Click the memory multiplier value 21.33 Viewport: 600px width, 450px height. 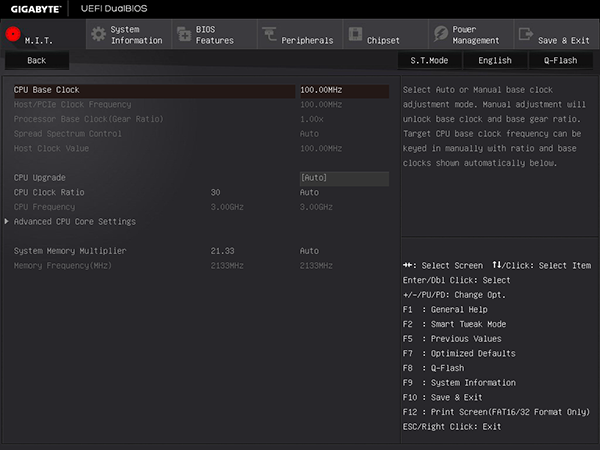[x=222, y=251]
